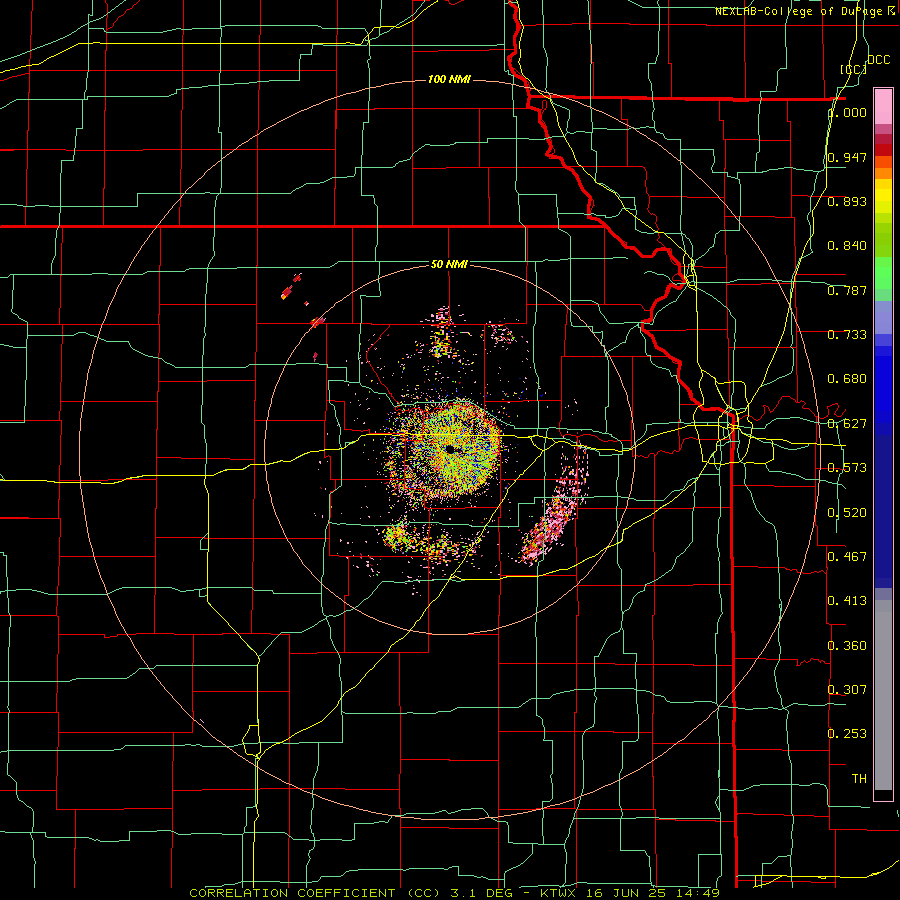The image size is (900, 900).
Task: Click the 0.467 scale value
Action: [x=847, y=556]
